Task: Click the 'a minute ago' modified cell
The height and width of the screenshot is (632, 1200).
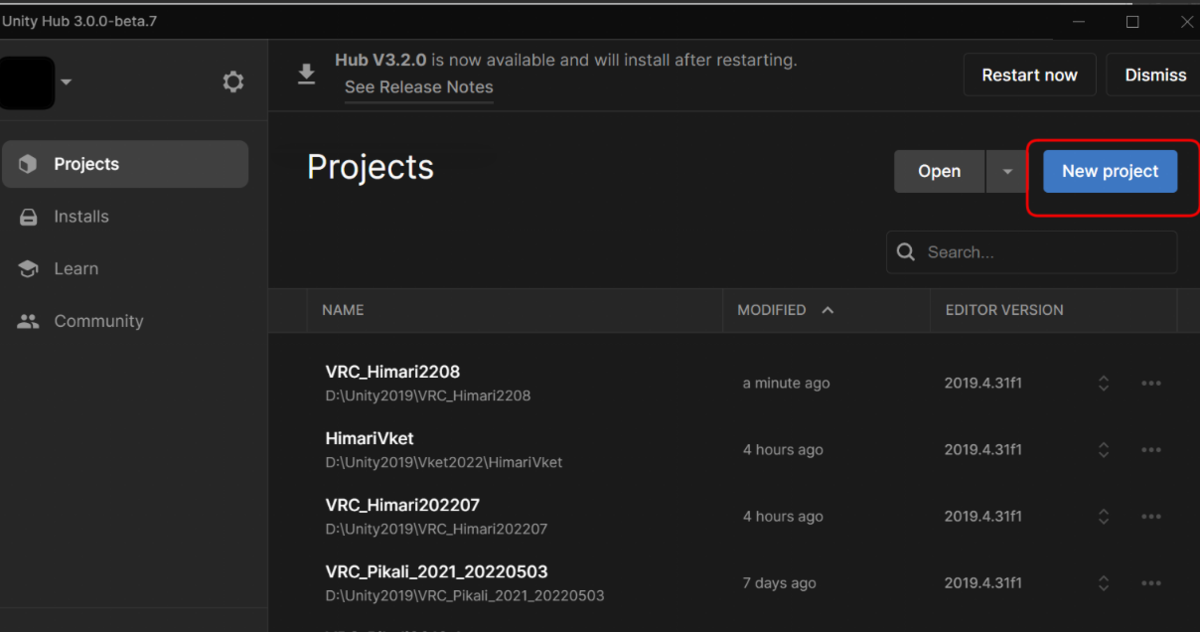Action: pyautogui.click(x=786, y=383)
